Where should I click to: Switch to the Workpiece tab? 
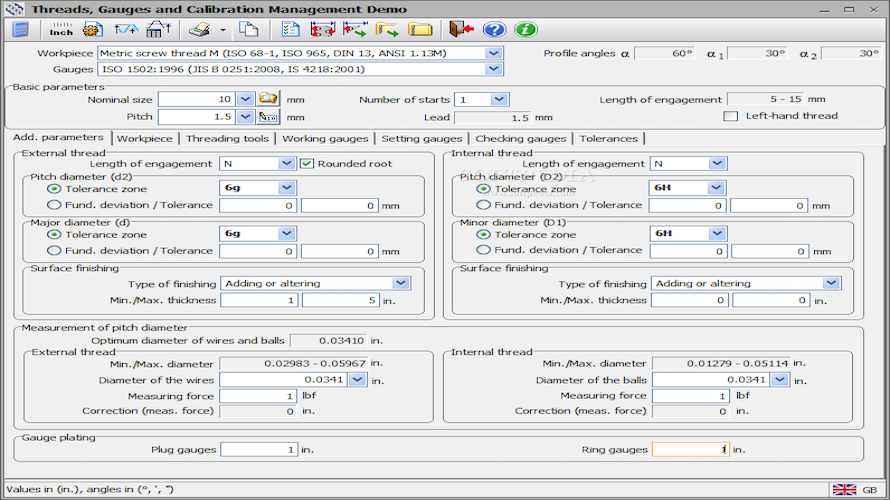point(145,138)
